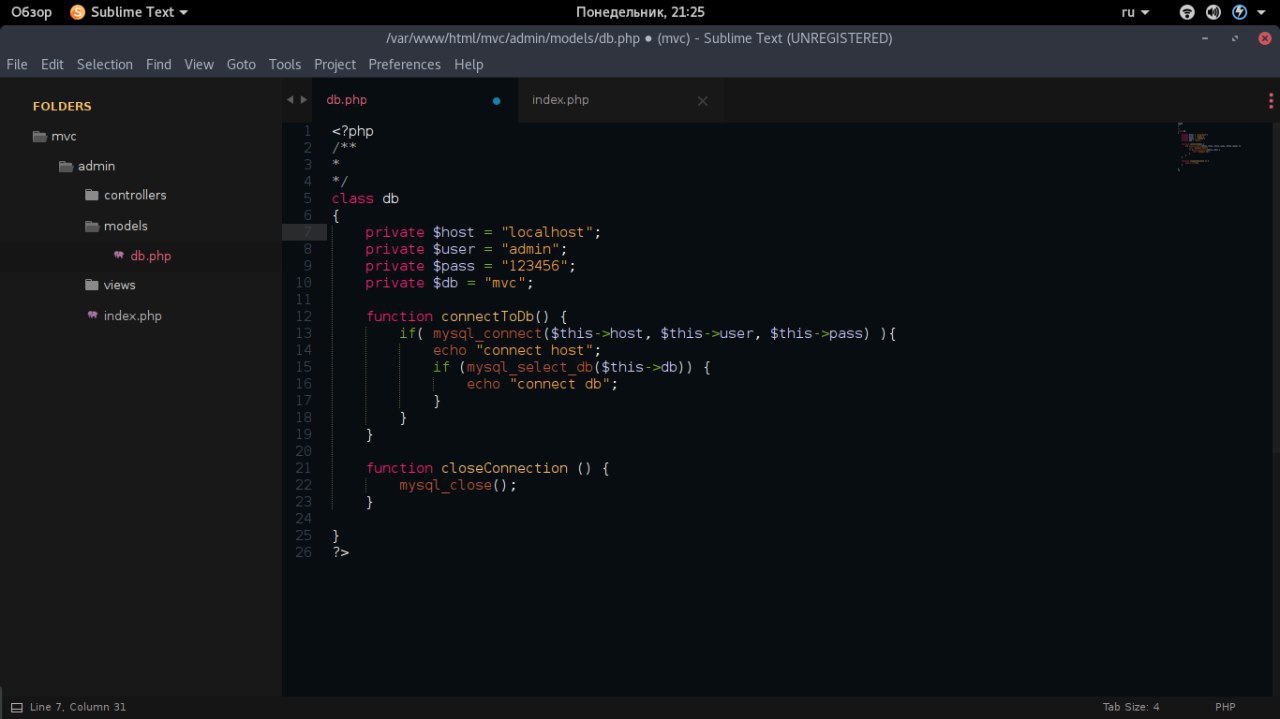Click the tab scroll right arrow
This screenshot has width=1280, height=719.
click(304, 100)
